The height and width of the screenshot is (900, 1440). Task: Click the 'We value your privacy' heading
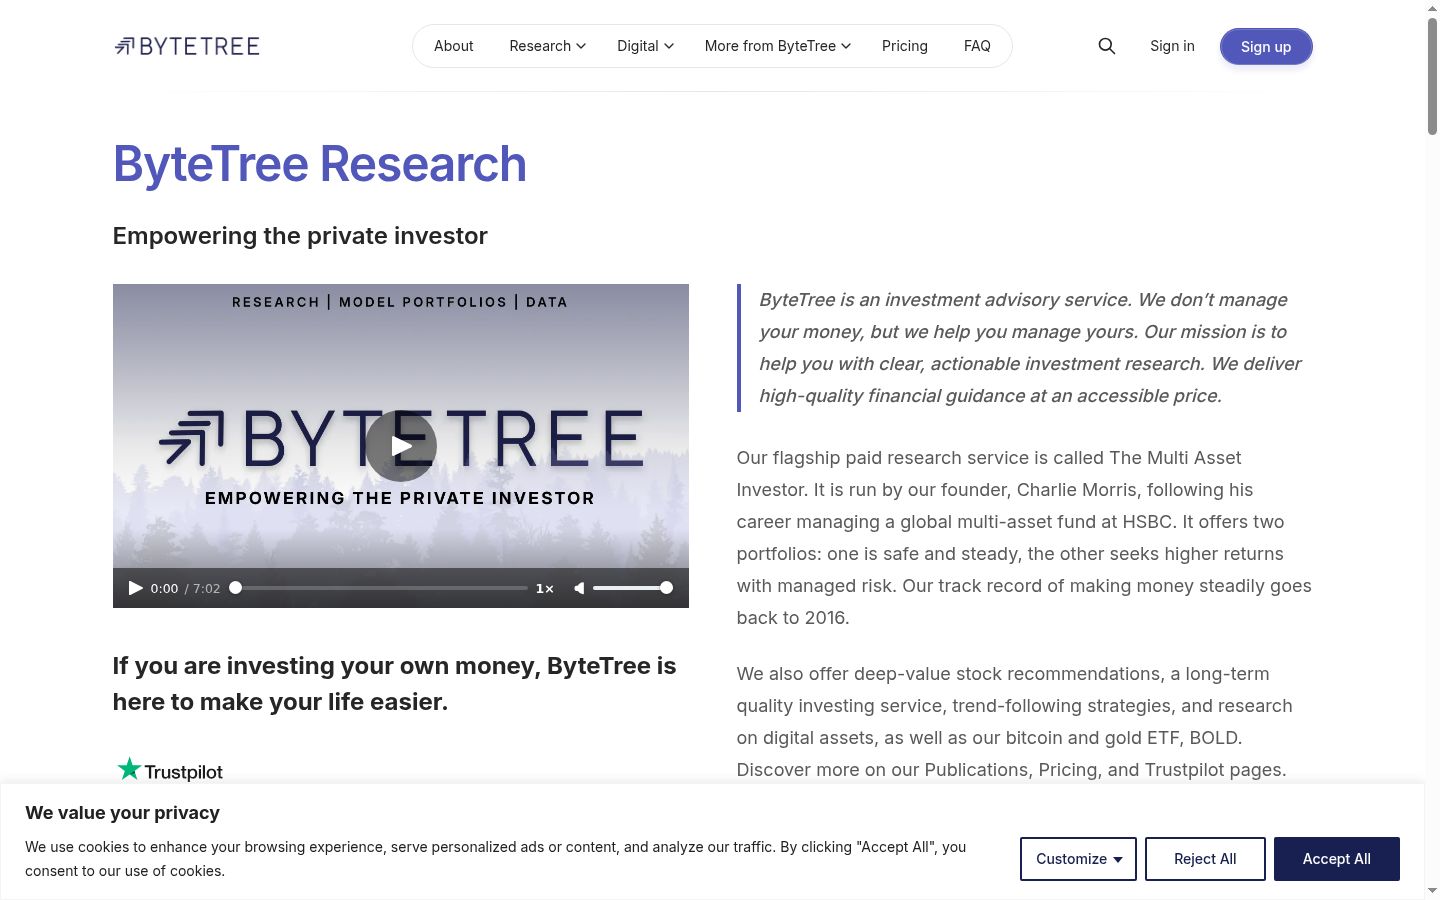(x=122, y=813)
